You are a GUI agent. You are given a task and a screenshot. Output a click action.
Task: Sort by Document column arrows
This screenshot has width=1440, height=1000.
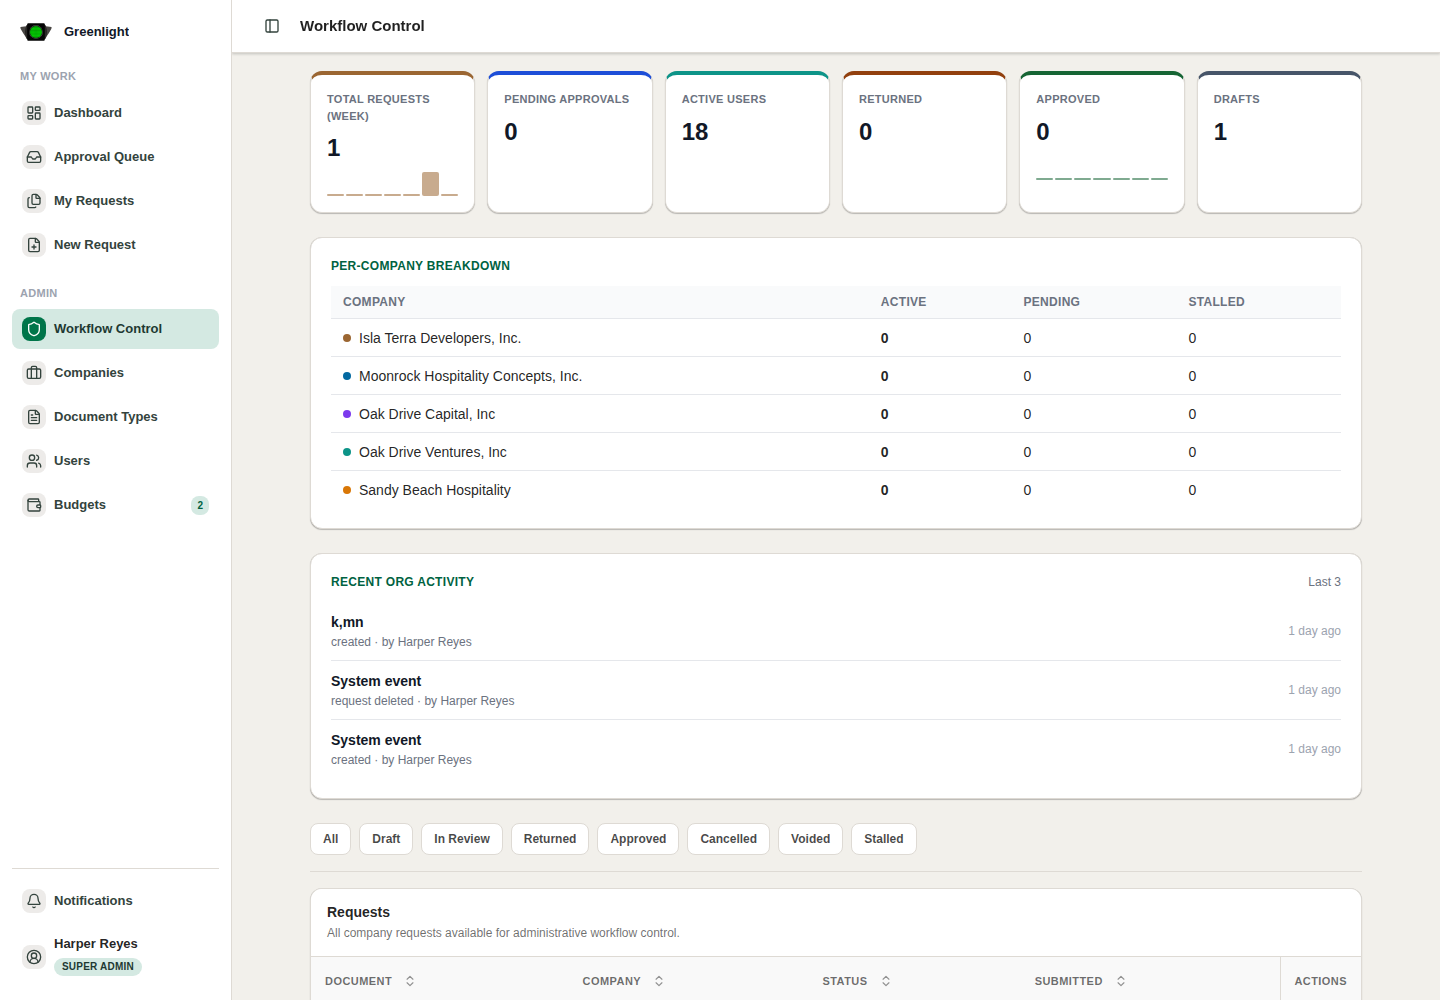410,981
